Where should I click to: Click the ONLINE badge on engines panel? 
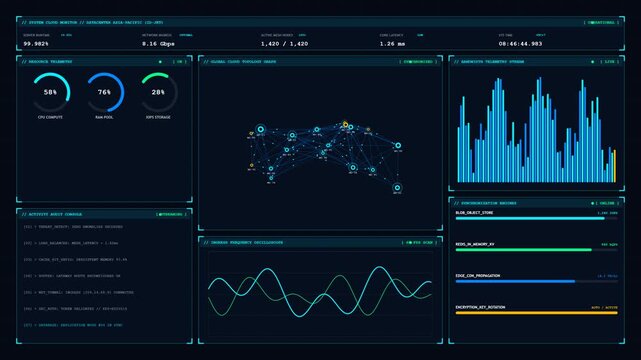tap(607, 203)
